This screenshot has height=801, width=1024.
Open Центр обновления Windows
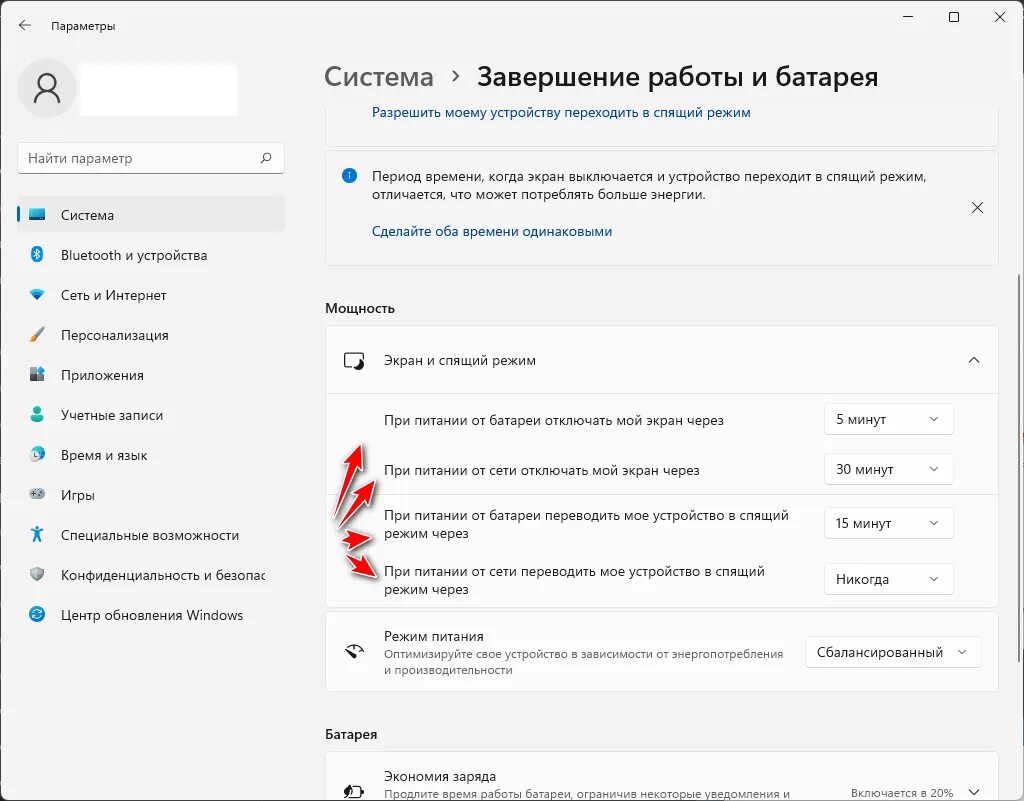(x=151, y=615)
